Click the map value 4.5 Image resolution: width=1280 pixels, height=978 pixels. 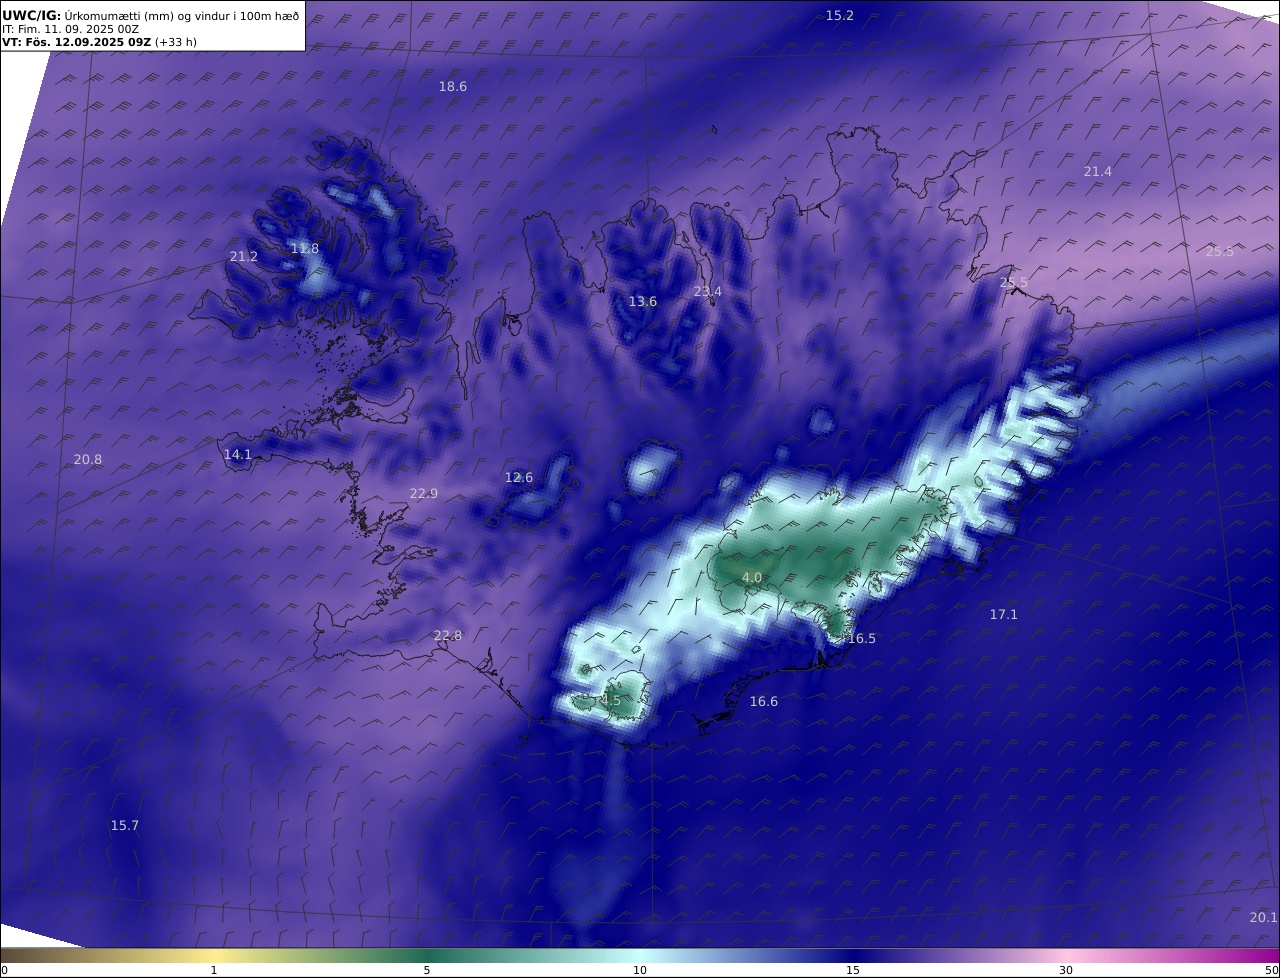611,701
